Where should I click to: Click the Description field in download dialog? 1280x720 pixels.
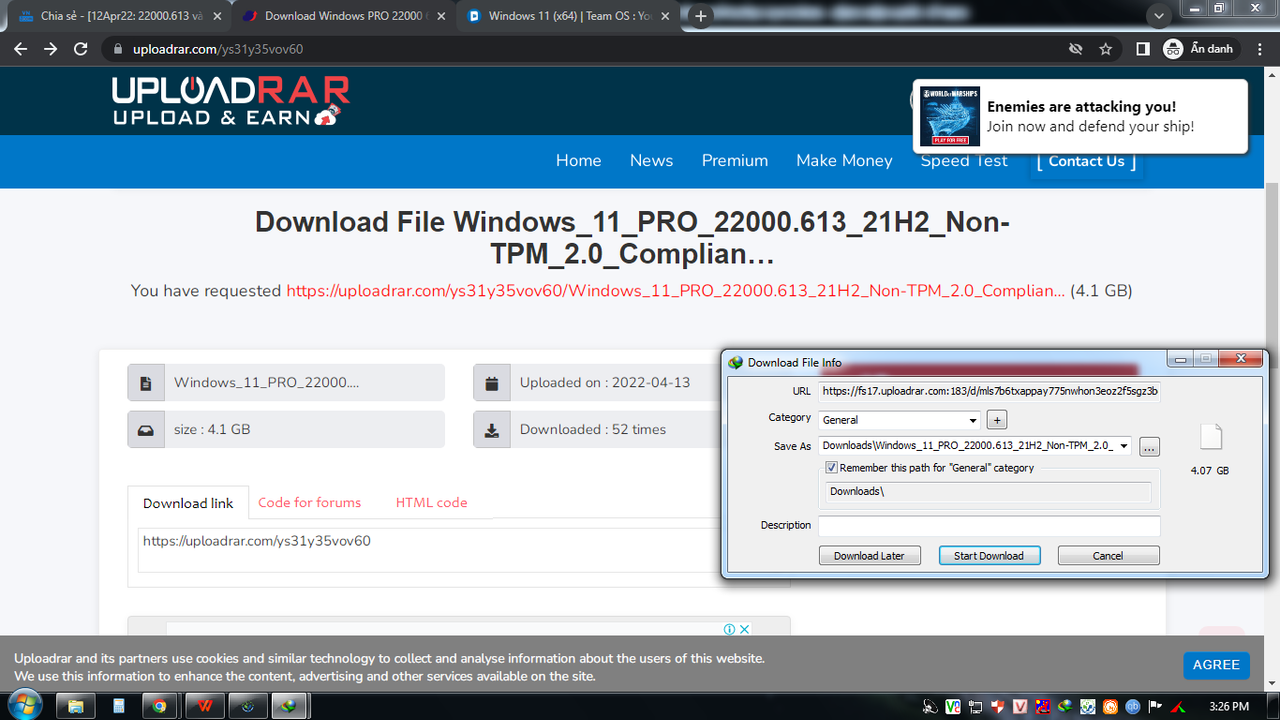click(x=989, y=526)
